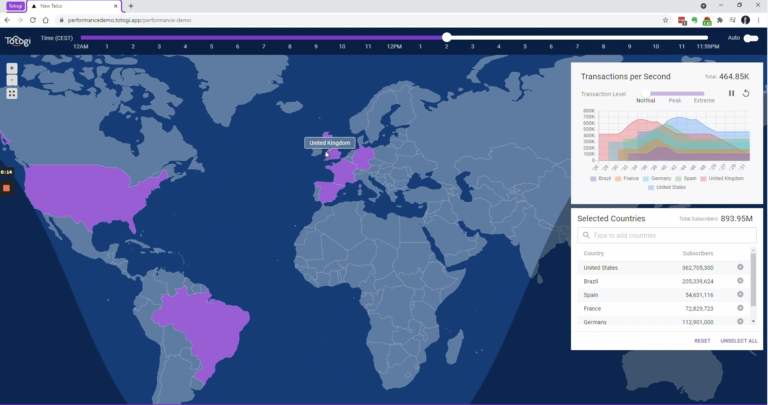The image size is (768, 405).
Task: Click the time slider handle
Action: 446,38
